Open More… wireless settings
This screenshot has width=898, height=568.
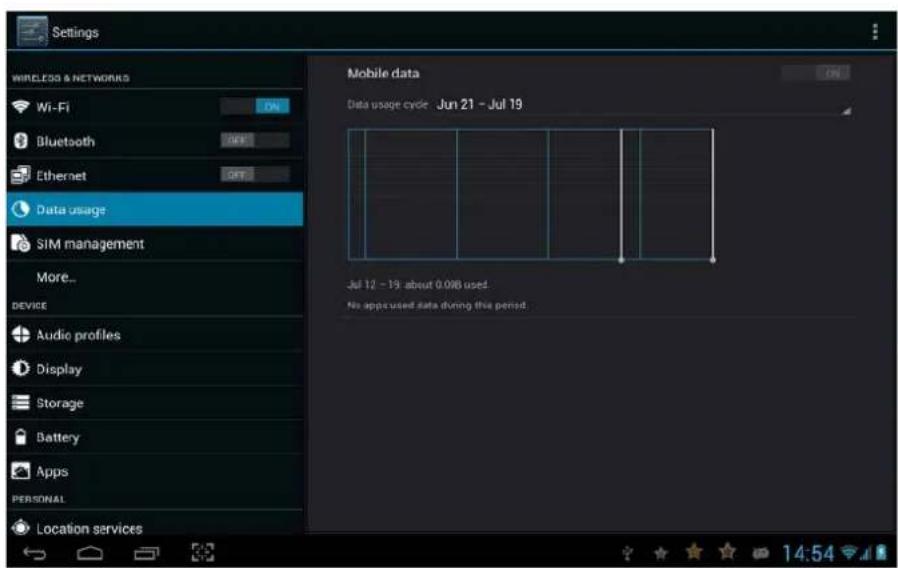point(155,277)
